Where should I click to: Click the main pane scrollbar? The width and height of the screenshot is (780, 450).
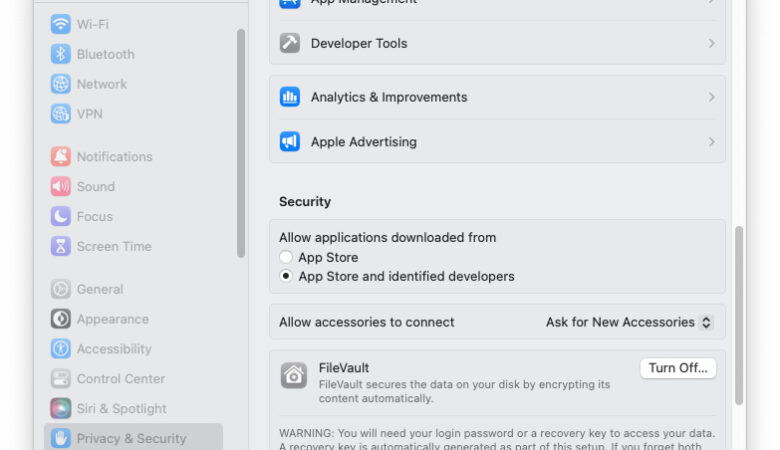(x=739, y=316)
